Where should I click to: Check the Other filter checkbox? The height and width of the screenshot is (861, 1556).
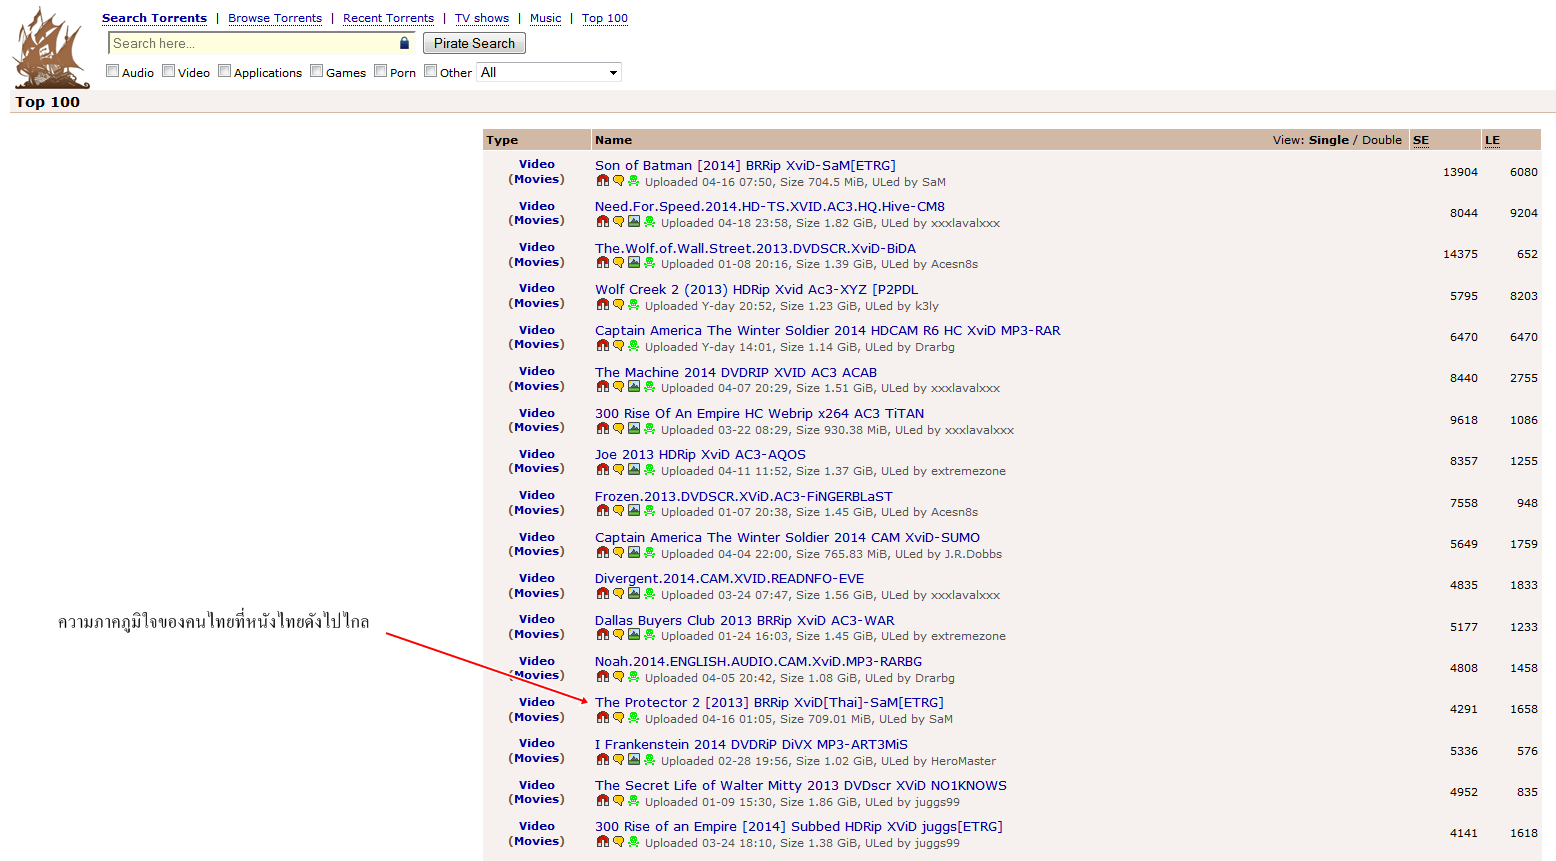click(431, 71)
